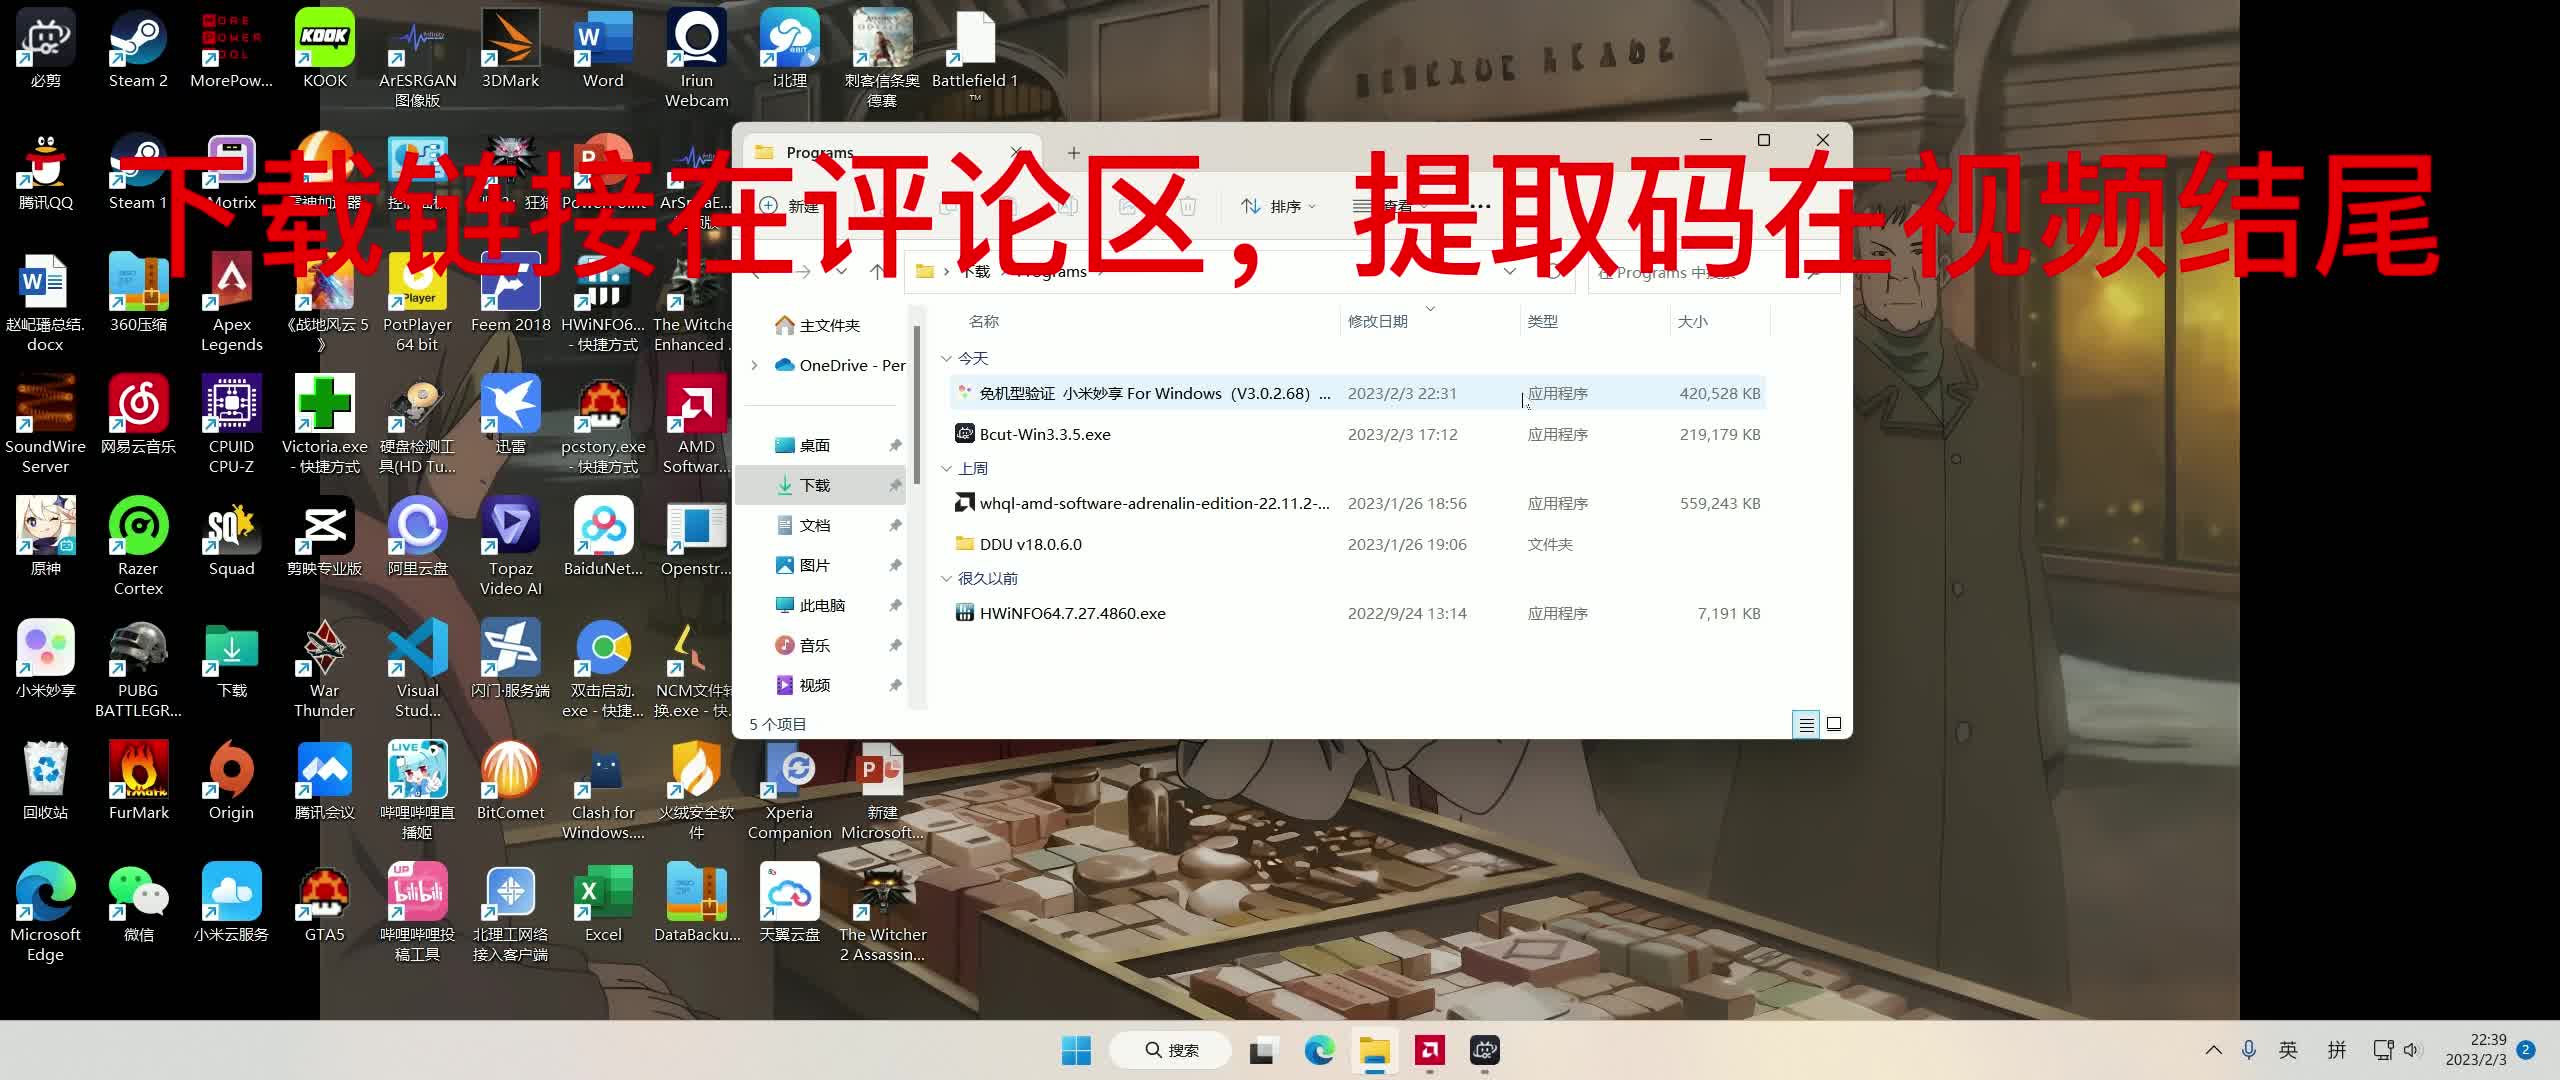Open the 微信 desktop icon

click(x=138, y=902)
